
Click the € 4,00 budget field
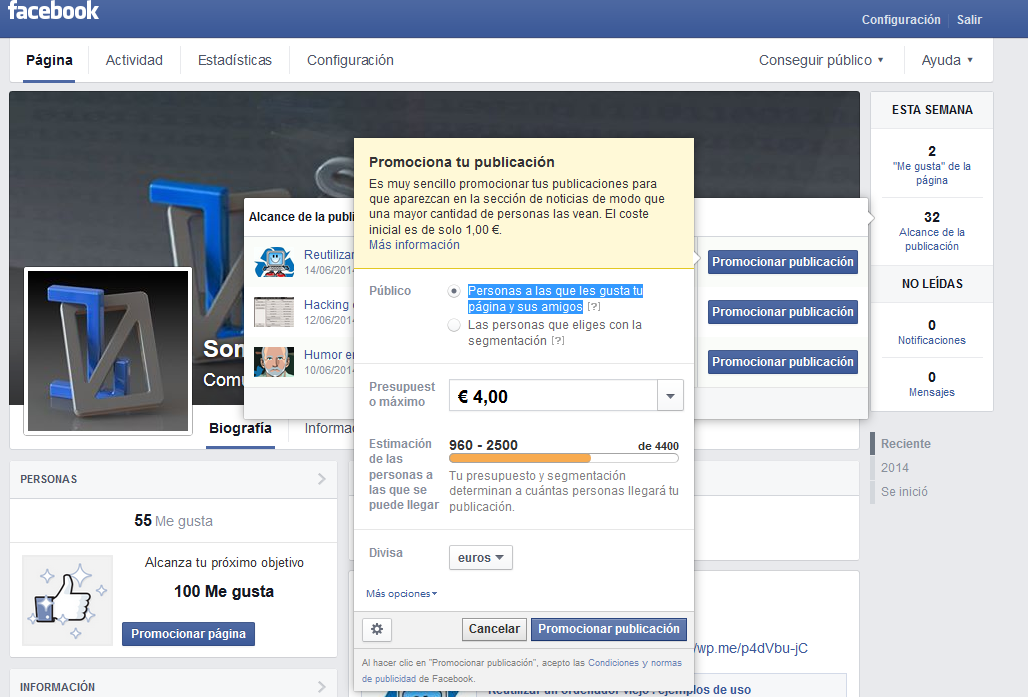click(553, 395)
